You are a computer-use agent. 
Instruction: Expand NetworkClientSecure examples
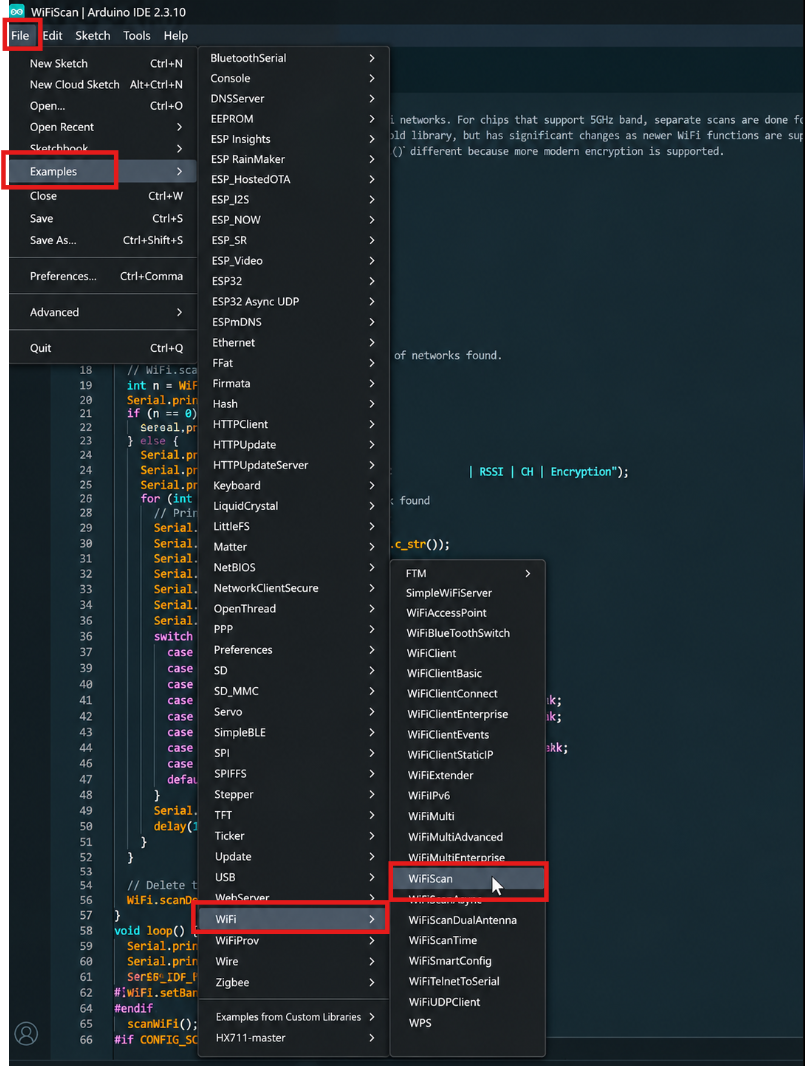pos(293,588)
